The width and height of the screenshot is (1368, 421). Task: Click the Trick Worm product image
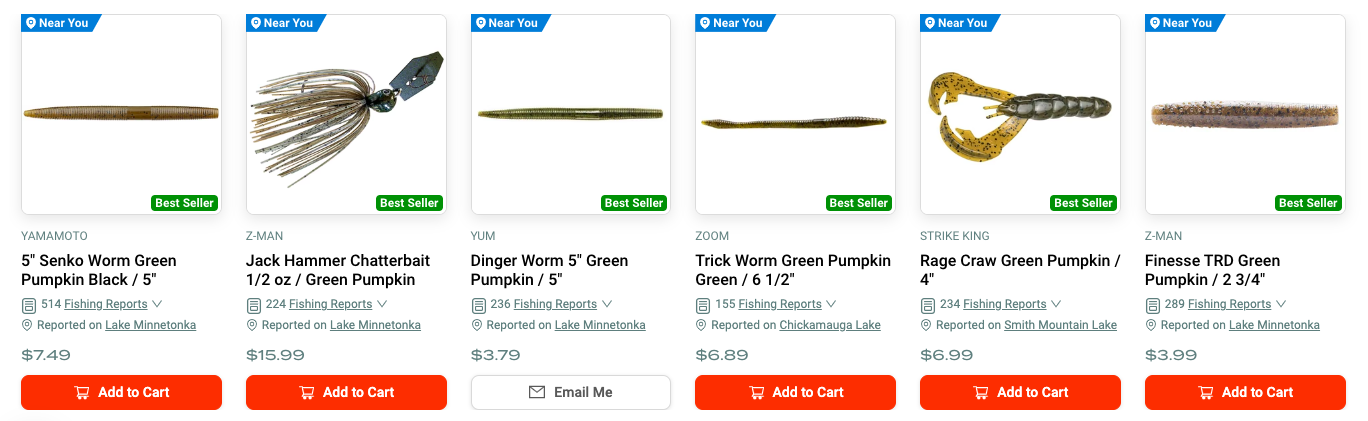coord(795,113)
